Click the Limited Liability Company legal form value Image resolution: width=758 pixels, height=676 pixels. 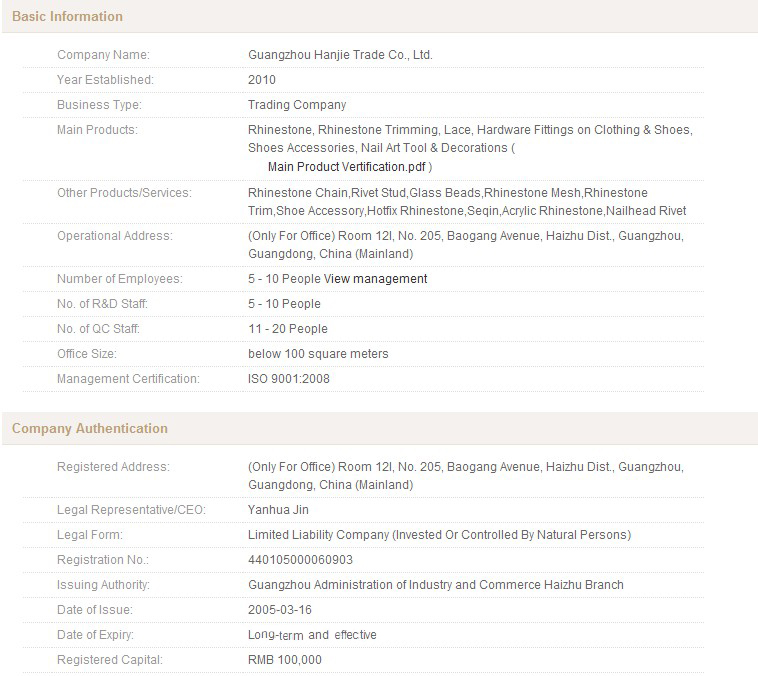click(x=439, y=535)
